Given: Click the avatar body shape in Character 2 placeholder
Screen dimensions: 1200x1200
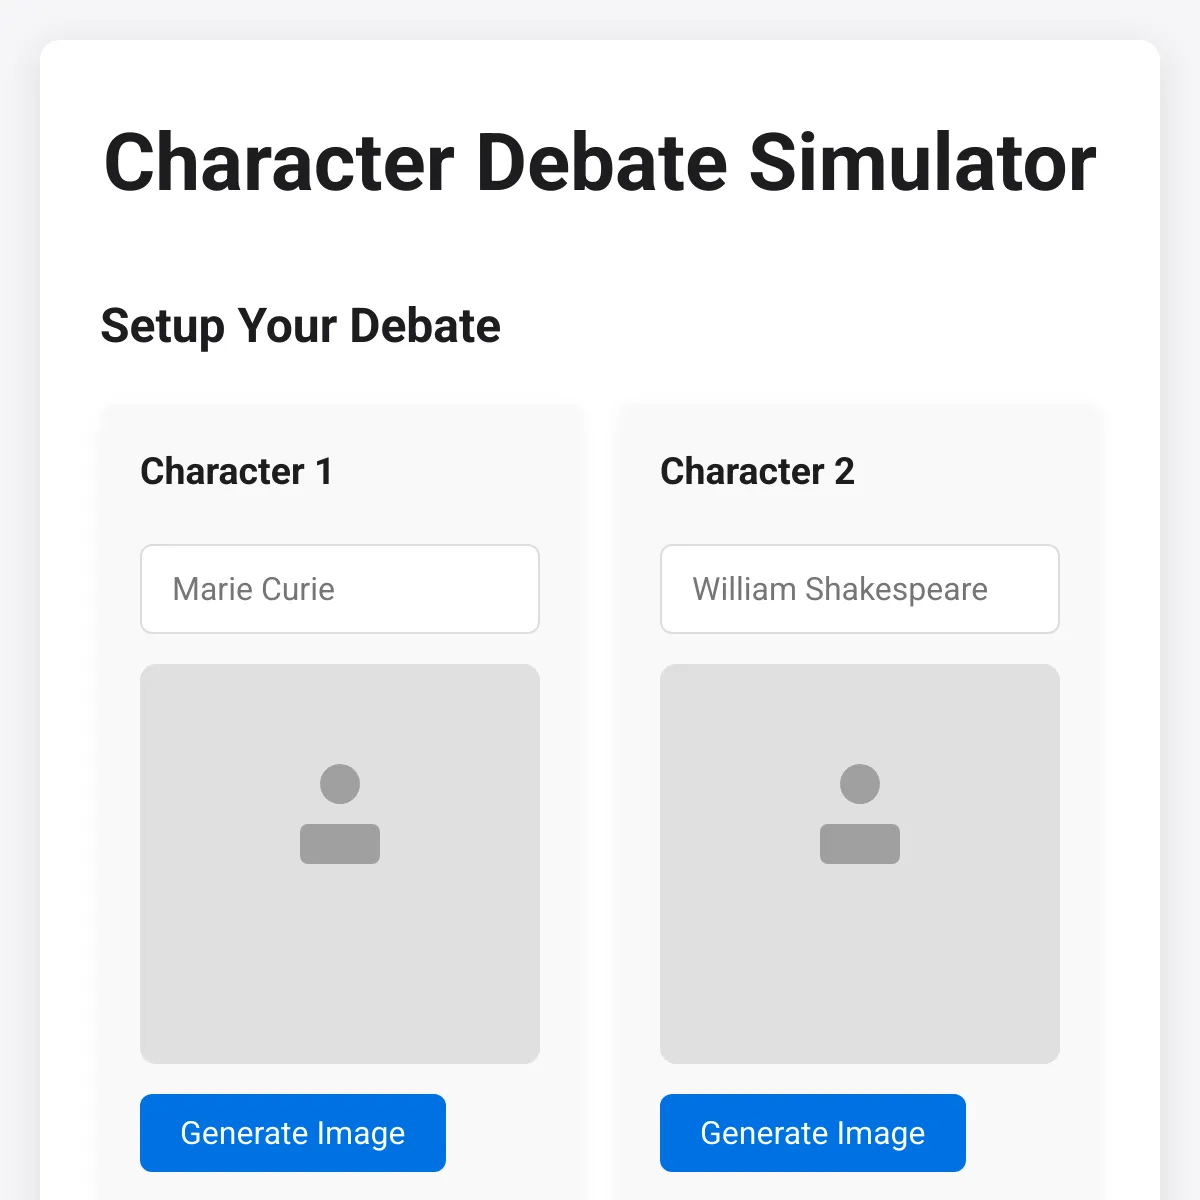Looking at the screenshot, I should tap(859, 845).
